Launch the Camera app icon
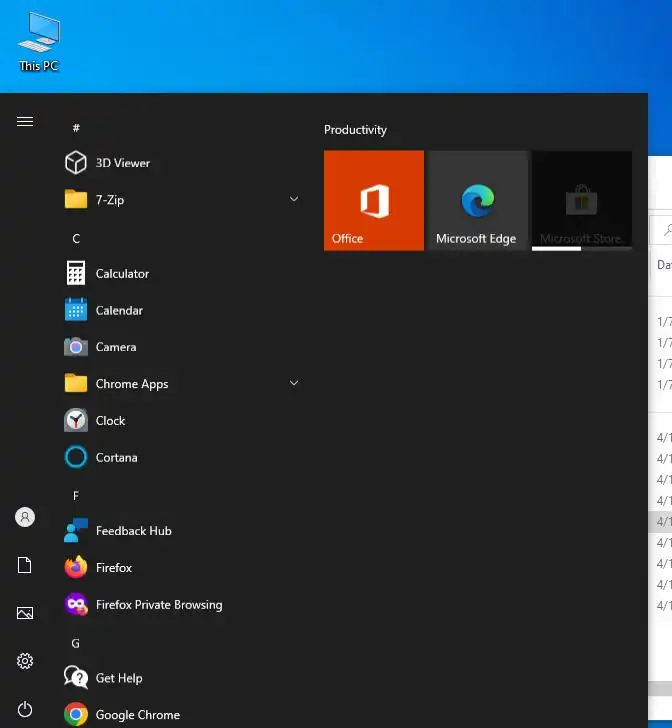Viewport: 672px width, 728px height. pyautogui.click(x=76, y=347)
